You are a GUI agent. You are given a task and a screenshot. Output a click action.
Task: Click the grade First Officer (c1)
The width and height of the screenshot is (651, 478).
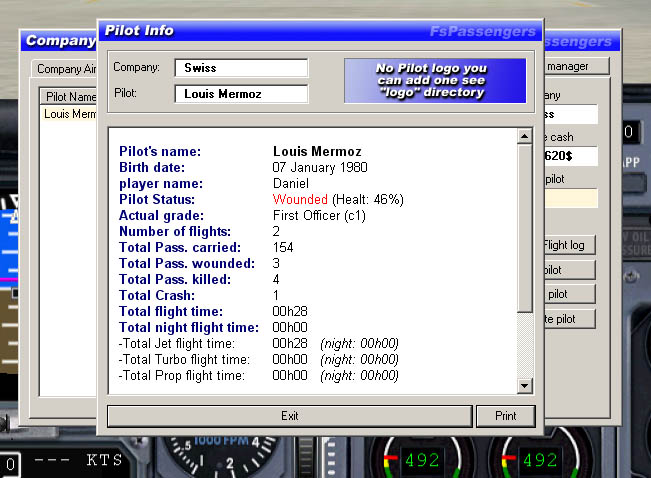[x=319, y=216]
